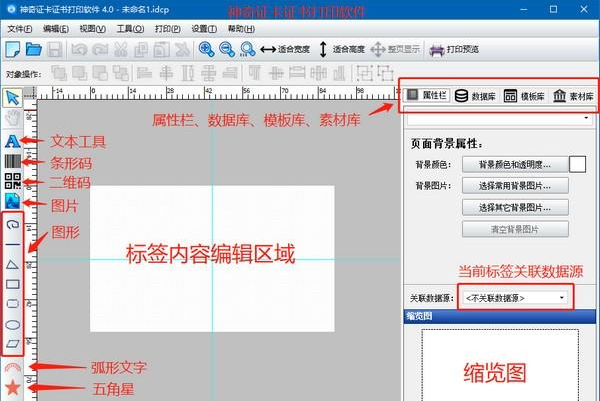The width and height of the screenshot is (600, 401).
Task: Click the 背景颜色和透明度 button
Action: (515, 165)
